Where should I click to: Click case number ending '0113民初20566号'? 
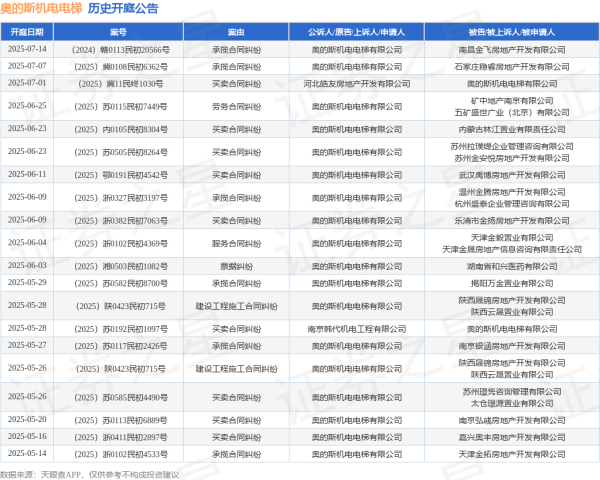pos(121,50)
